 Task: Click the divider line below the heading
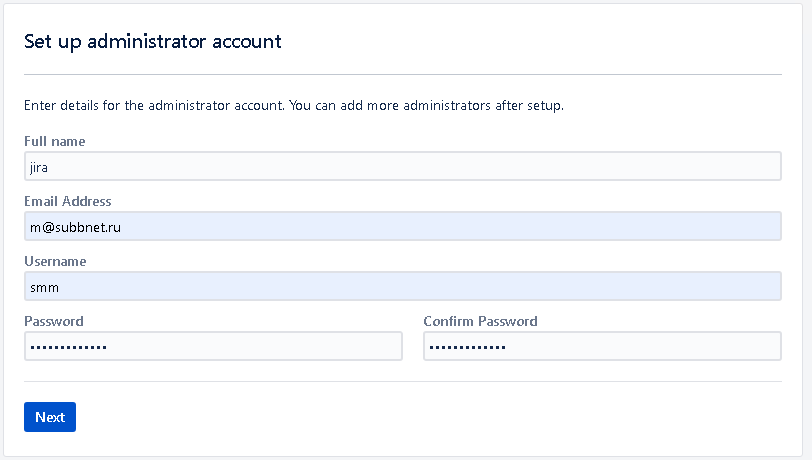[x=402, y=74]
